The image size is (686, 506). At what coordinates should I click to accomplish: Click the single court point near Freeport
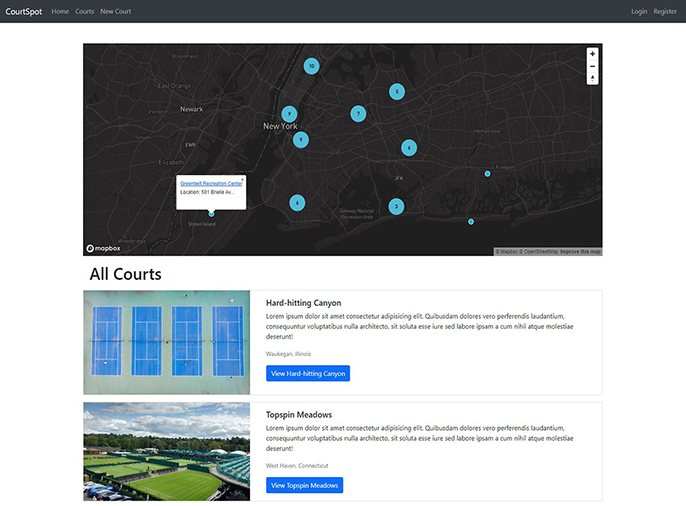point(487,174)
